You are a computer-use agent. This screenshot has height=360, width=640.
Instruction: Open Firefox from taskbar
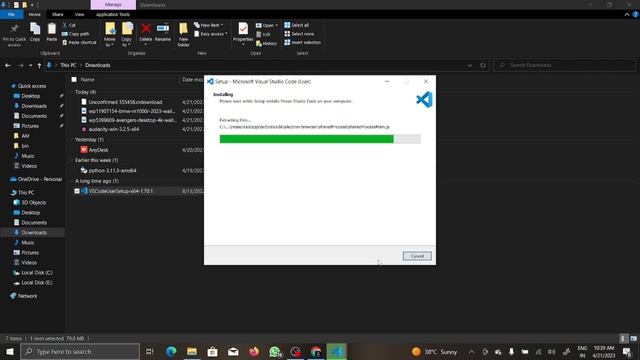pos(254,351)
